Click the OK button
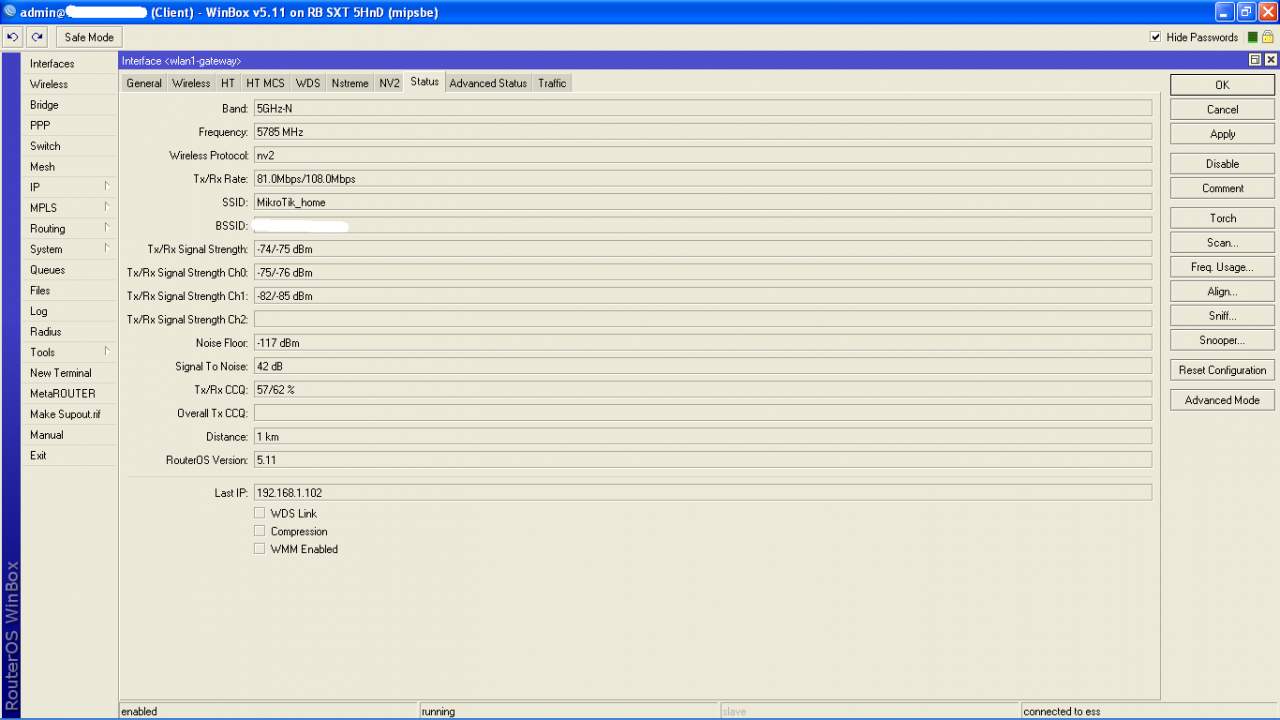Image resolution: width=1280 pixels, height=720 pixels. [x=1222, y=85]
